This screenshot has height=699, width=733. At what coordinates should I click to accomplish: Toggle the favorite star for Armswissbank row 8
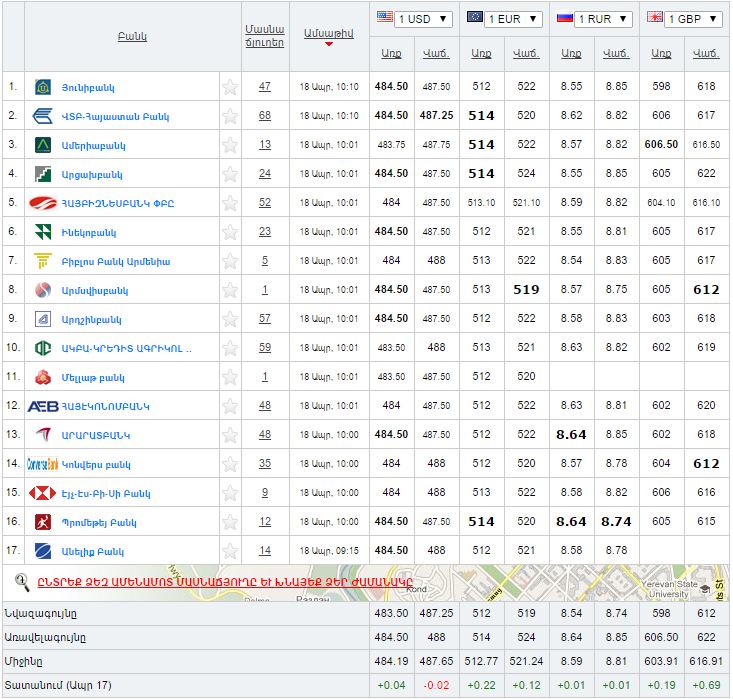(x=230, y=290)
